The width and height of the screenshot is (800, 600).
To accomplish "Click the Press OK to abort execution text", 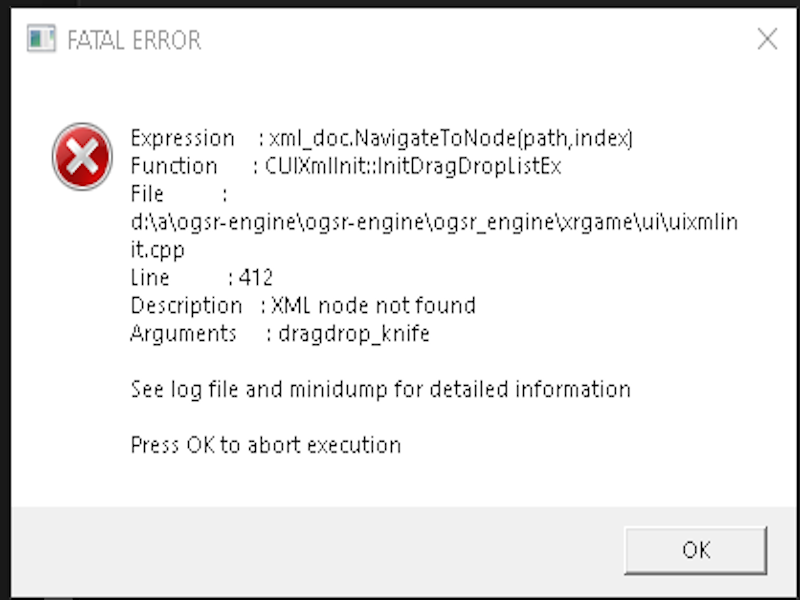I will [x=265, y=445].
